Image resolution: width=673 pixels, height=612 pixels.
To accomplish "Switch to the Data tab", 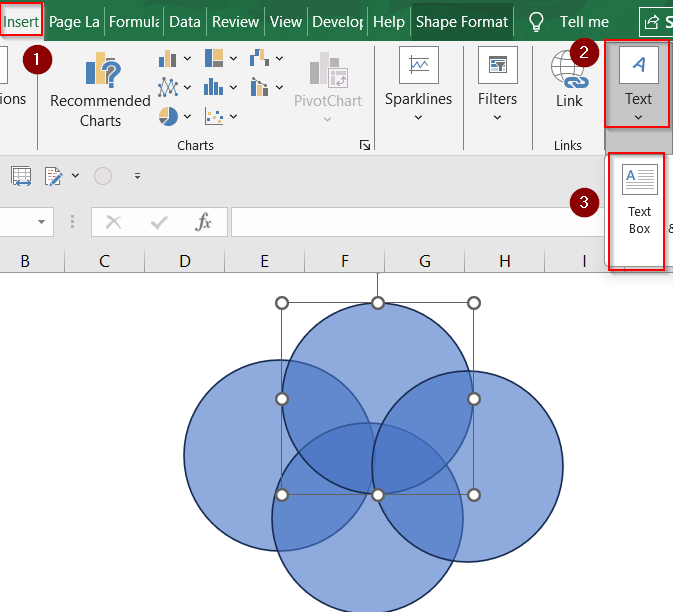I will click(185, 21).
